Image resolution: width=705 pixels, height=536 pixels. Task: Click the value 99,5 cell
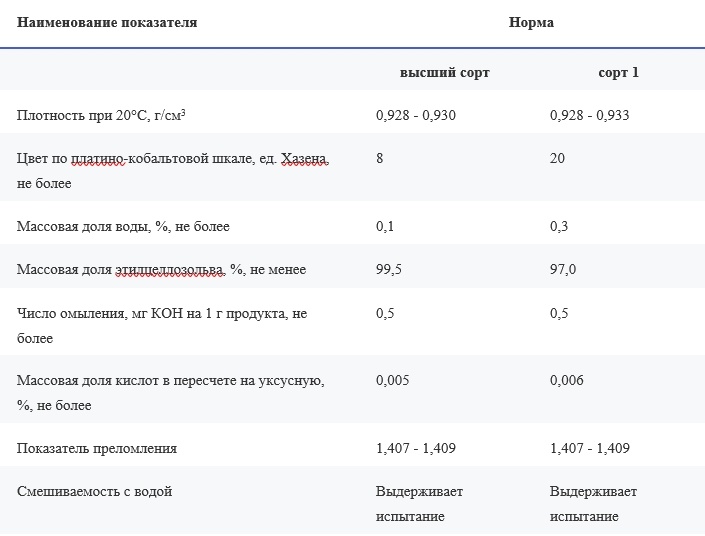click(x=389, y=269)
